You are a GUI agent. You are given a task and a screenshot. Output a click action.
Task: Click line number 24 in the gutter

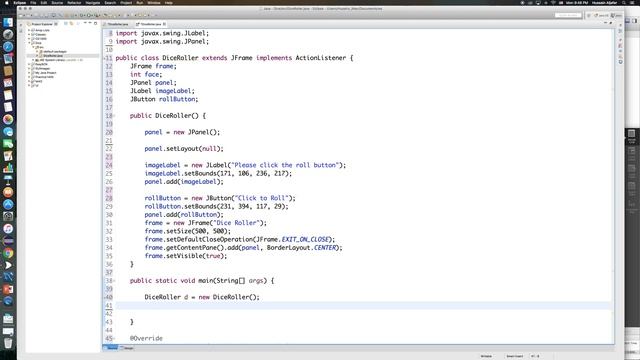(109, 165)
